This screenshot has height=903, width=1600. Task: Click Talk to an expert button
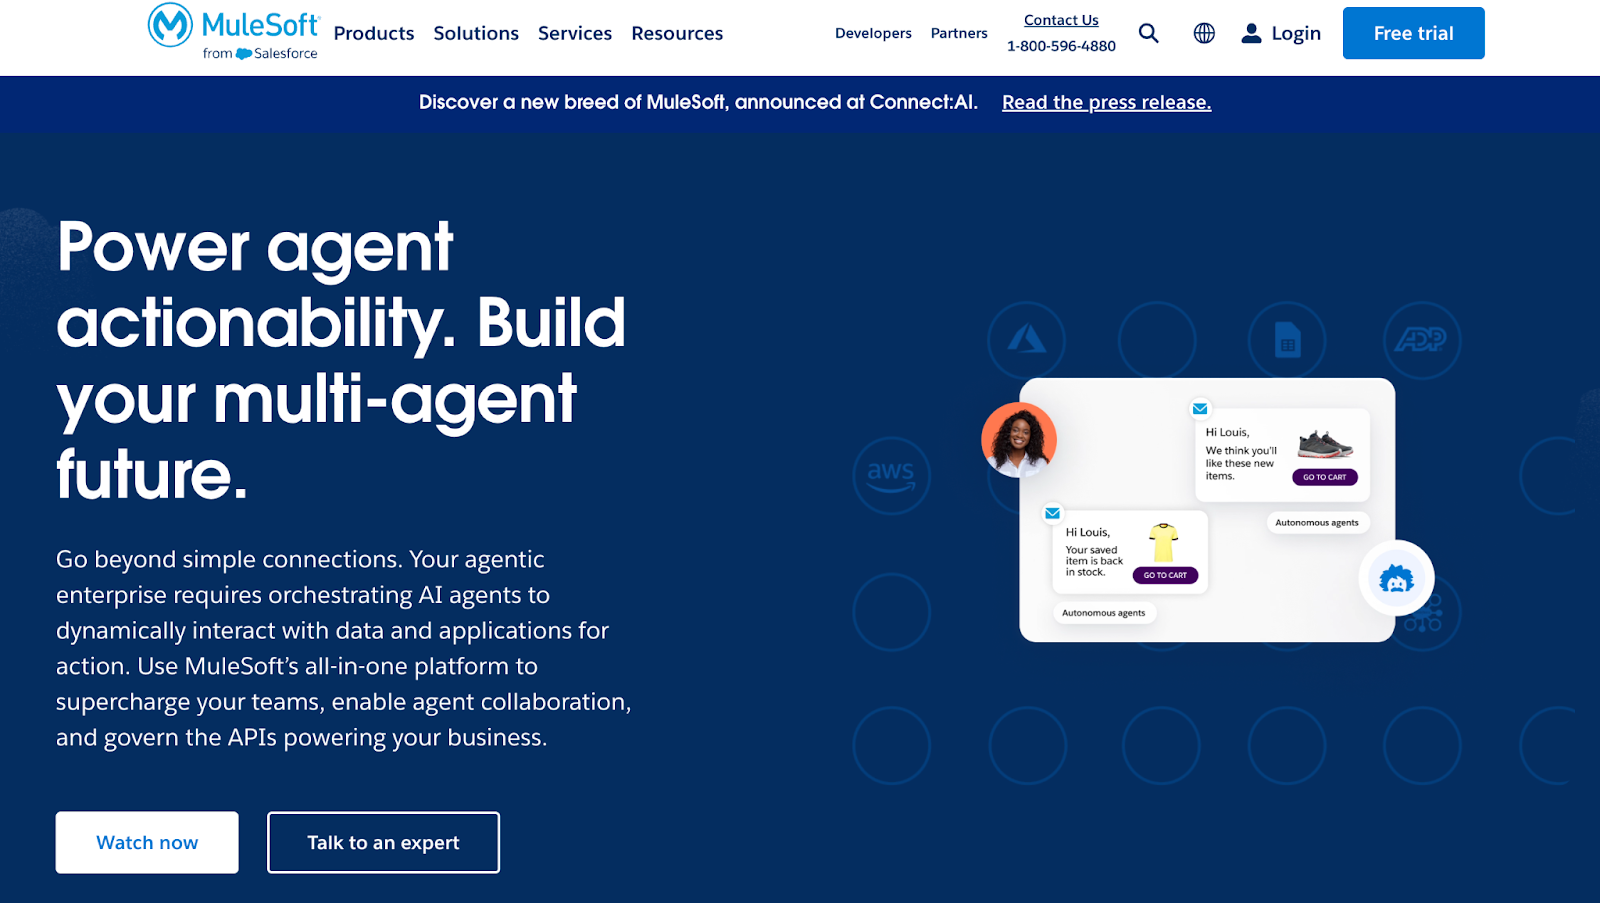point(383,842)
